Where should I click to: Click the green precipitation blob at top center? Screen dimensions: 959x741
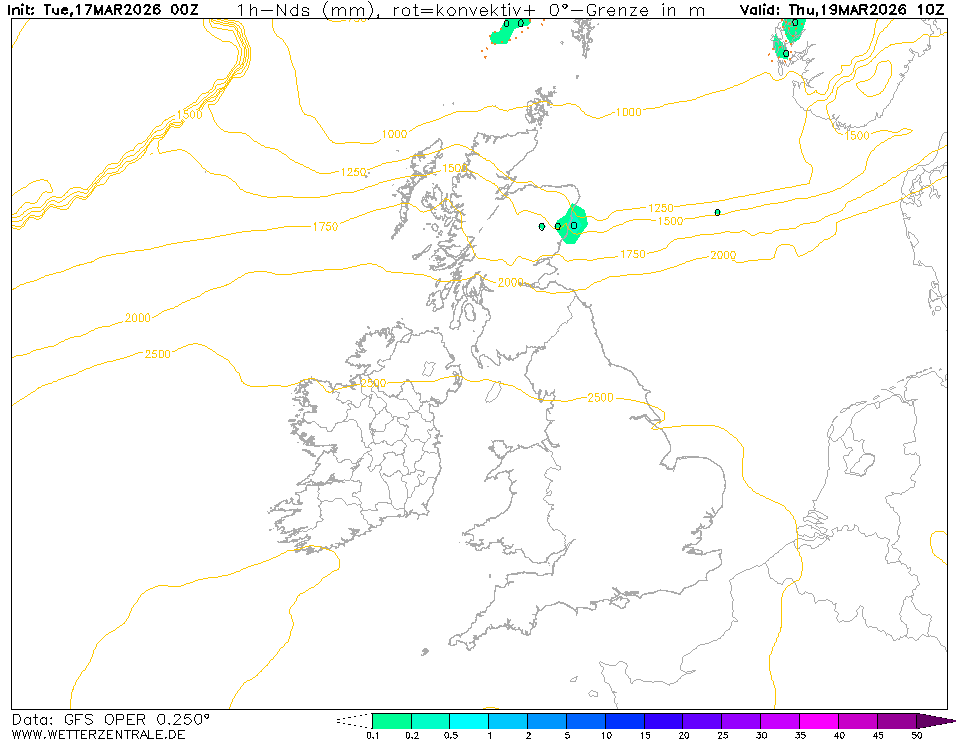click(508, 30)
